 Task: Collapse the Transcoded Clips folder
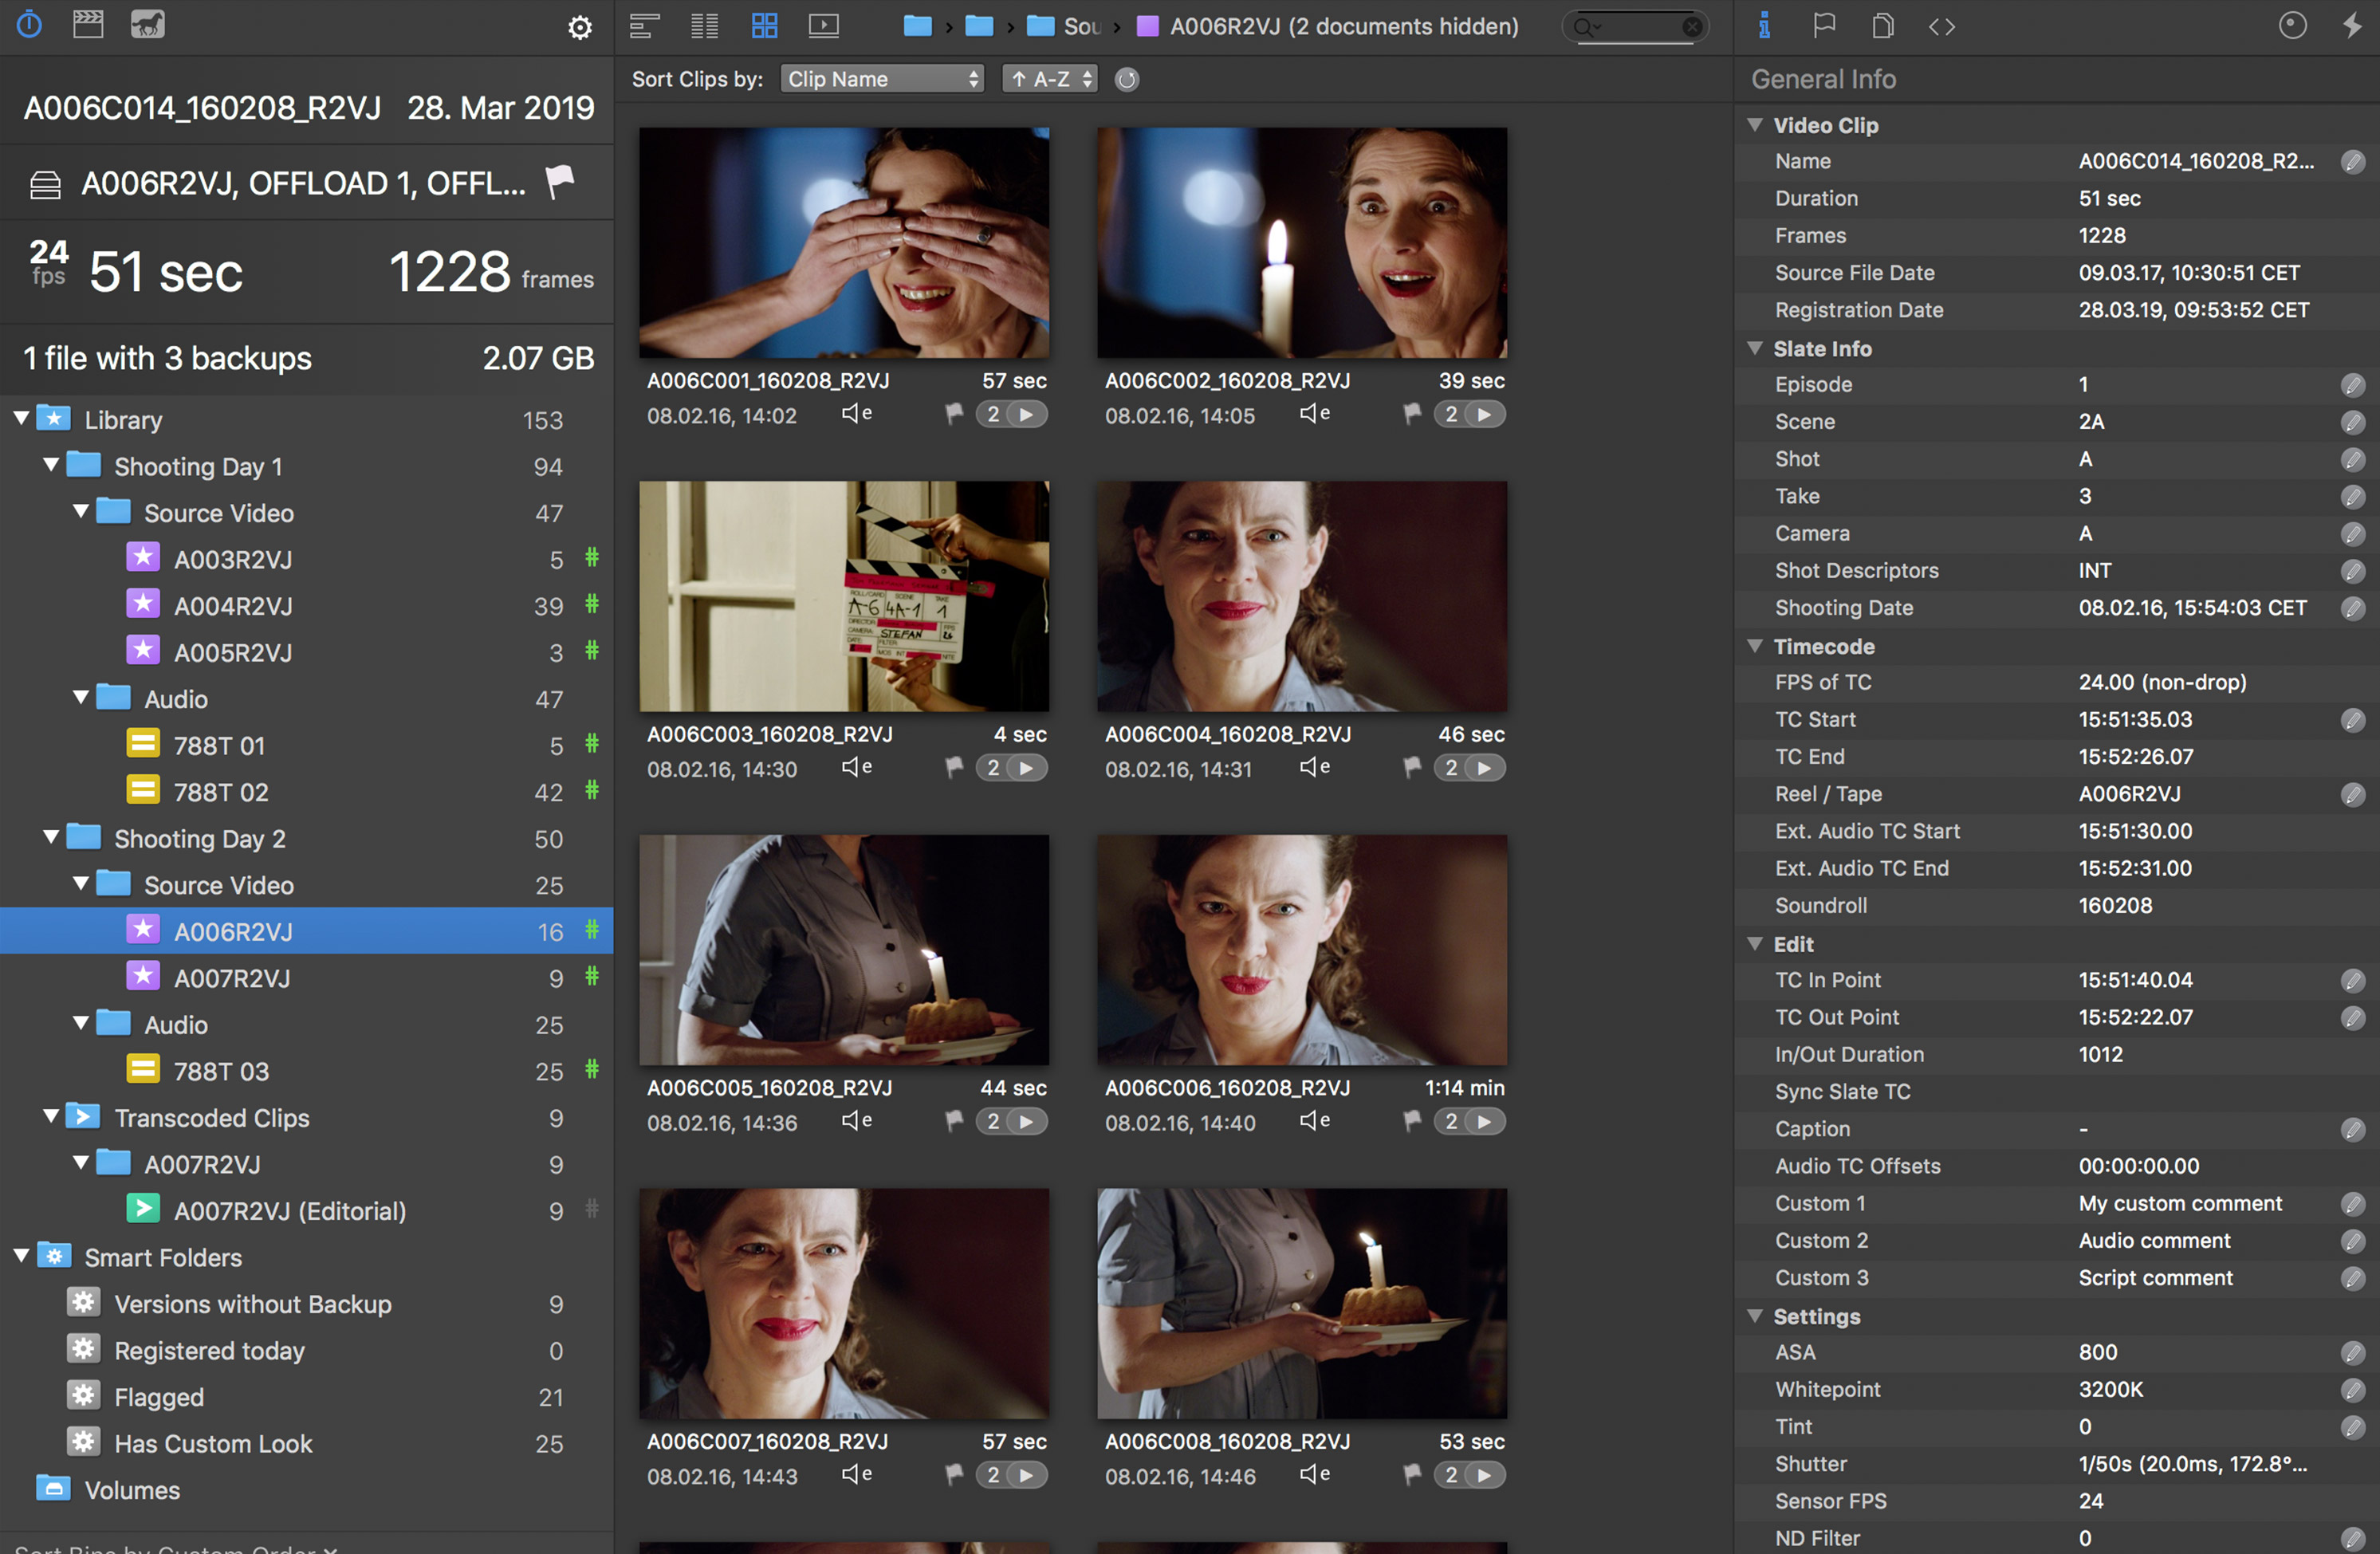51,1116
